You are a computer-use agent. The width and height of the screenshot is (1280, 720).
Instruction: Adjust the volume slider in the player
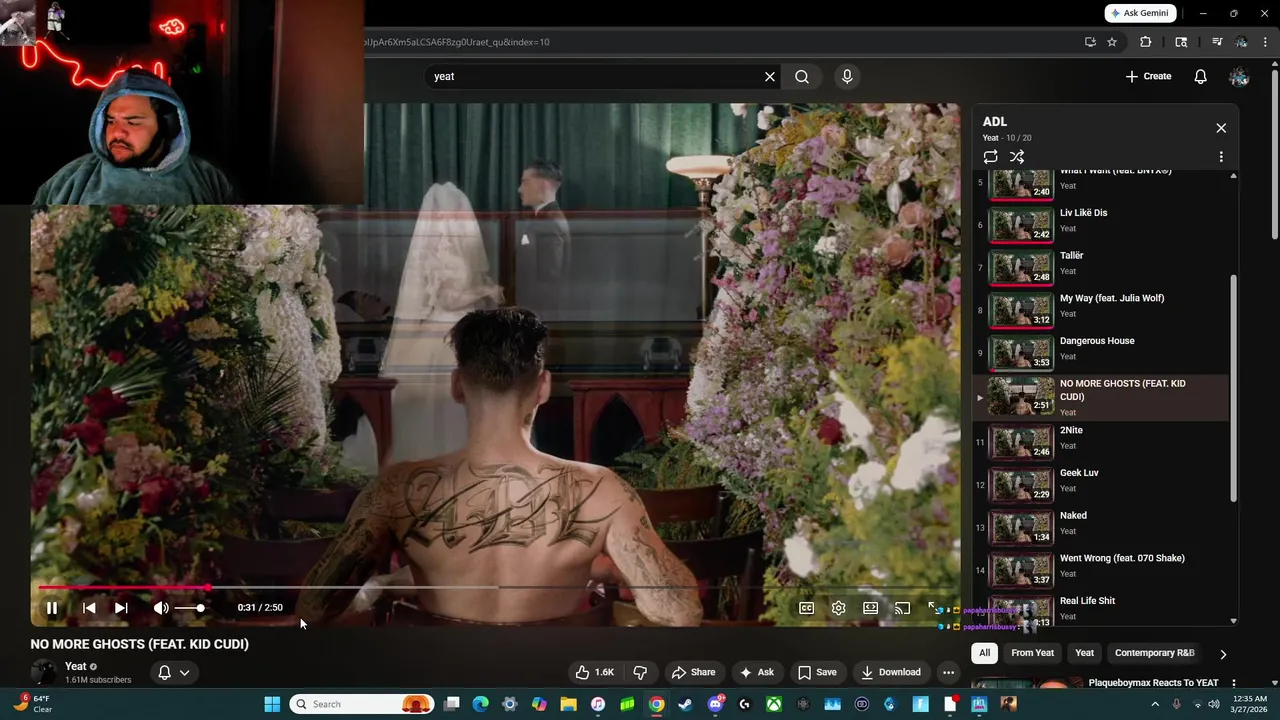click(x=189, y=608)
